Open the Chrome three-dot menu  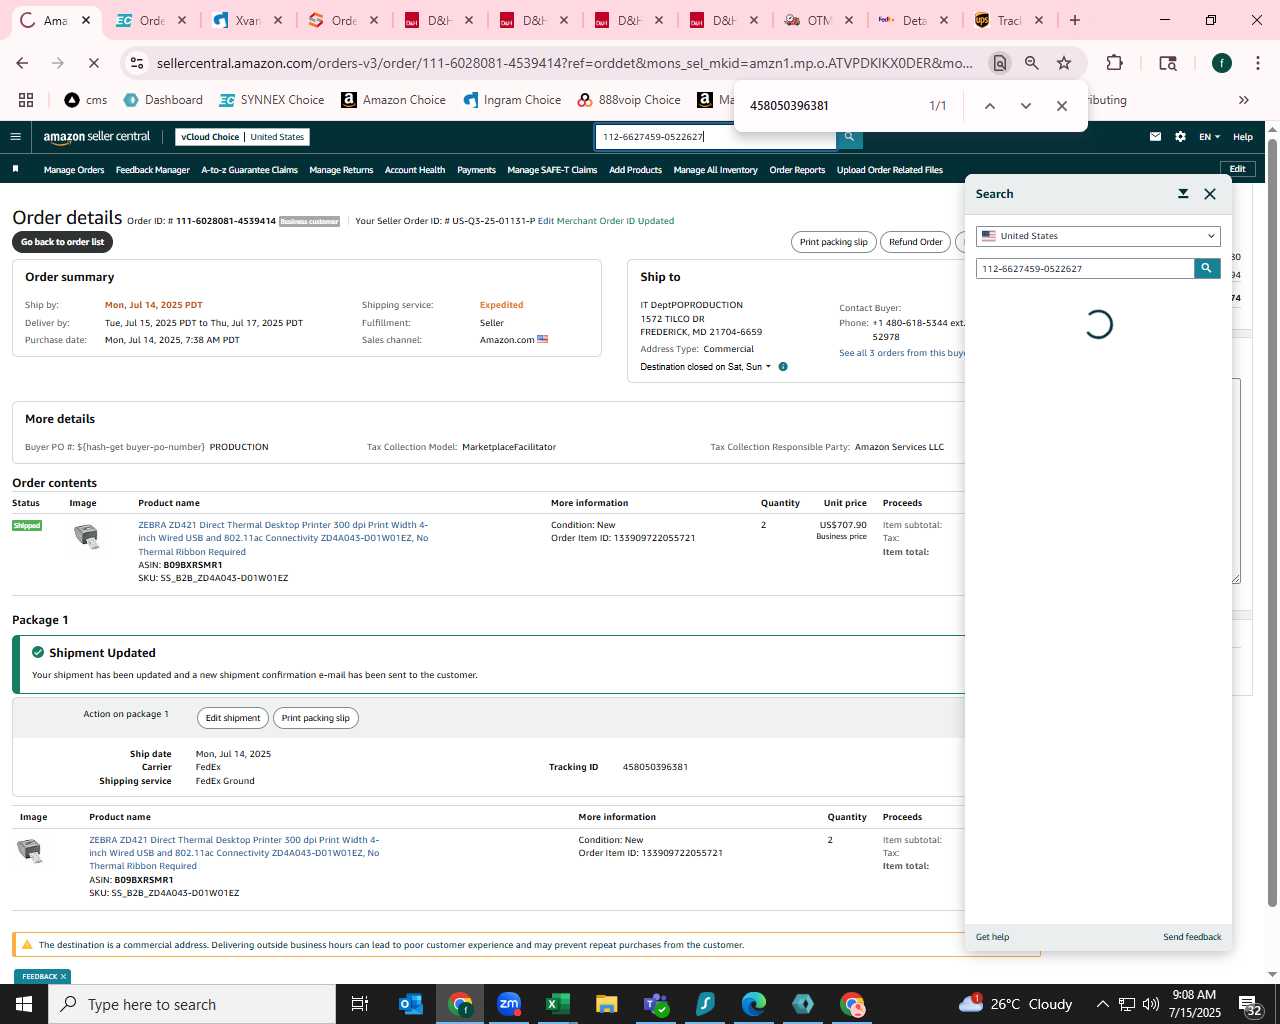pyautogui.click(x=1256, y=63)
